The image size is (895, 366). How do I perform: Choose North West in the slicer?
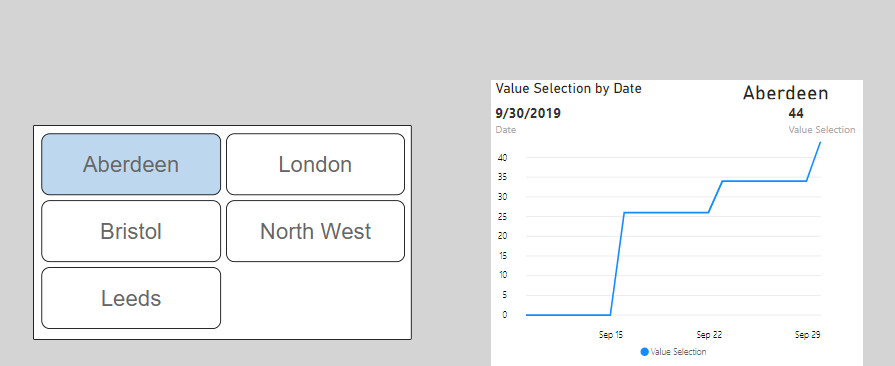point(315,231)
